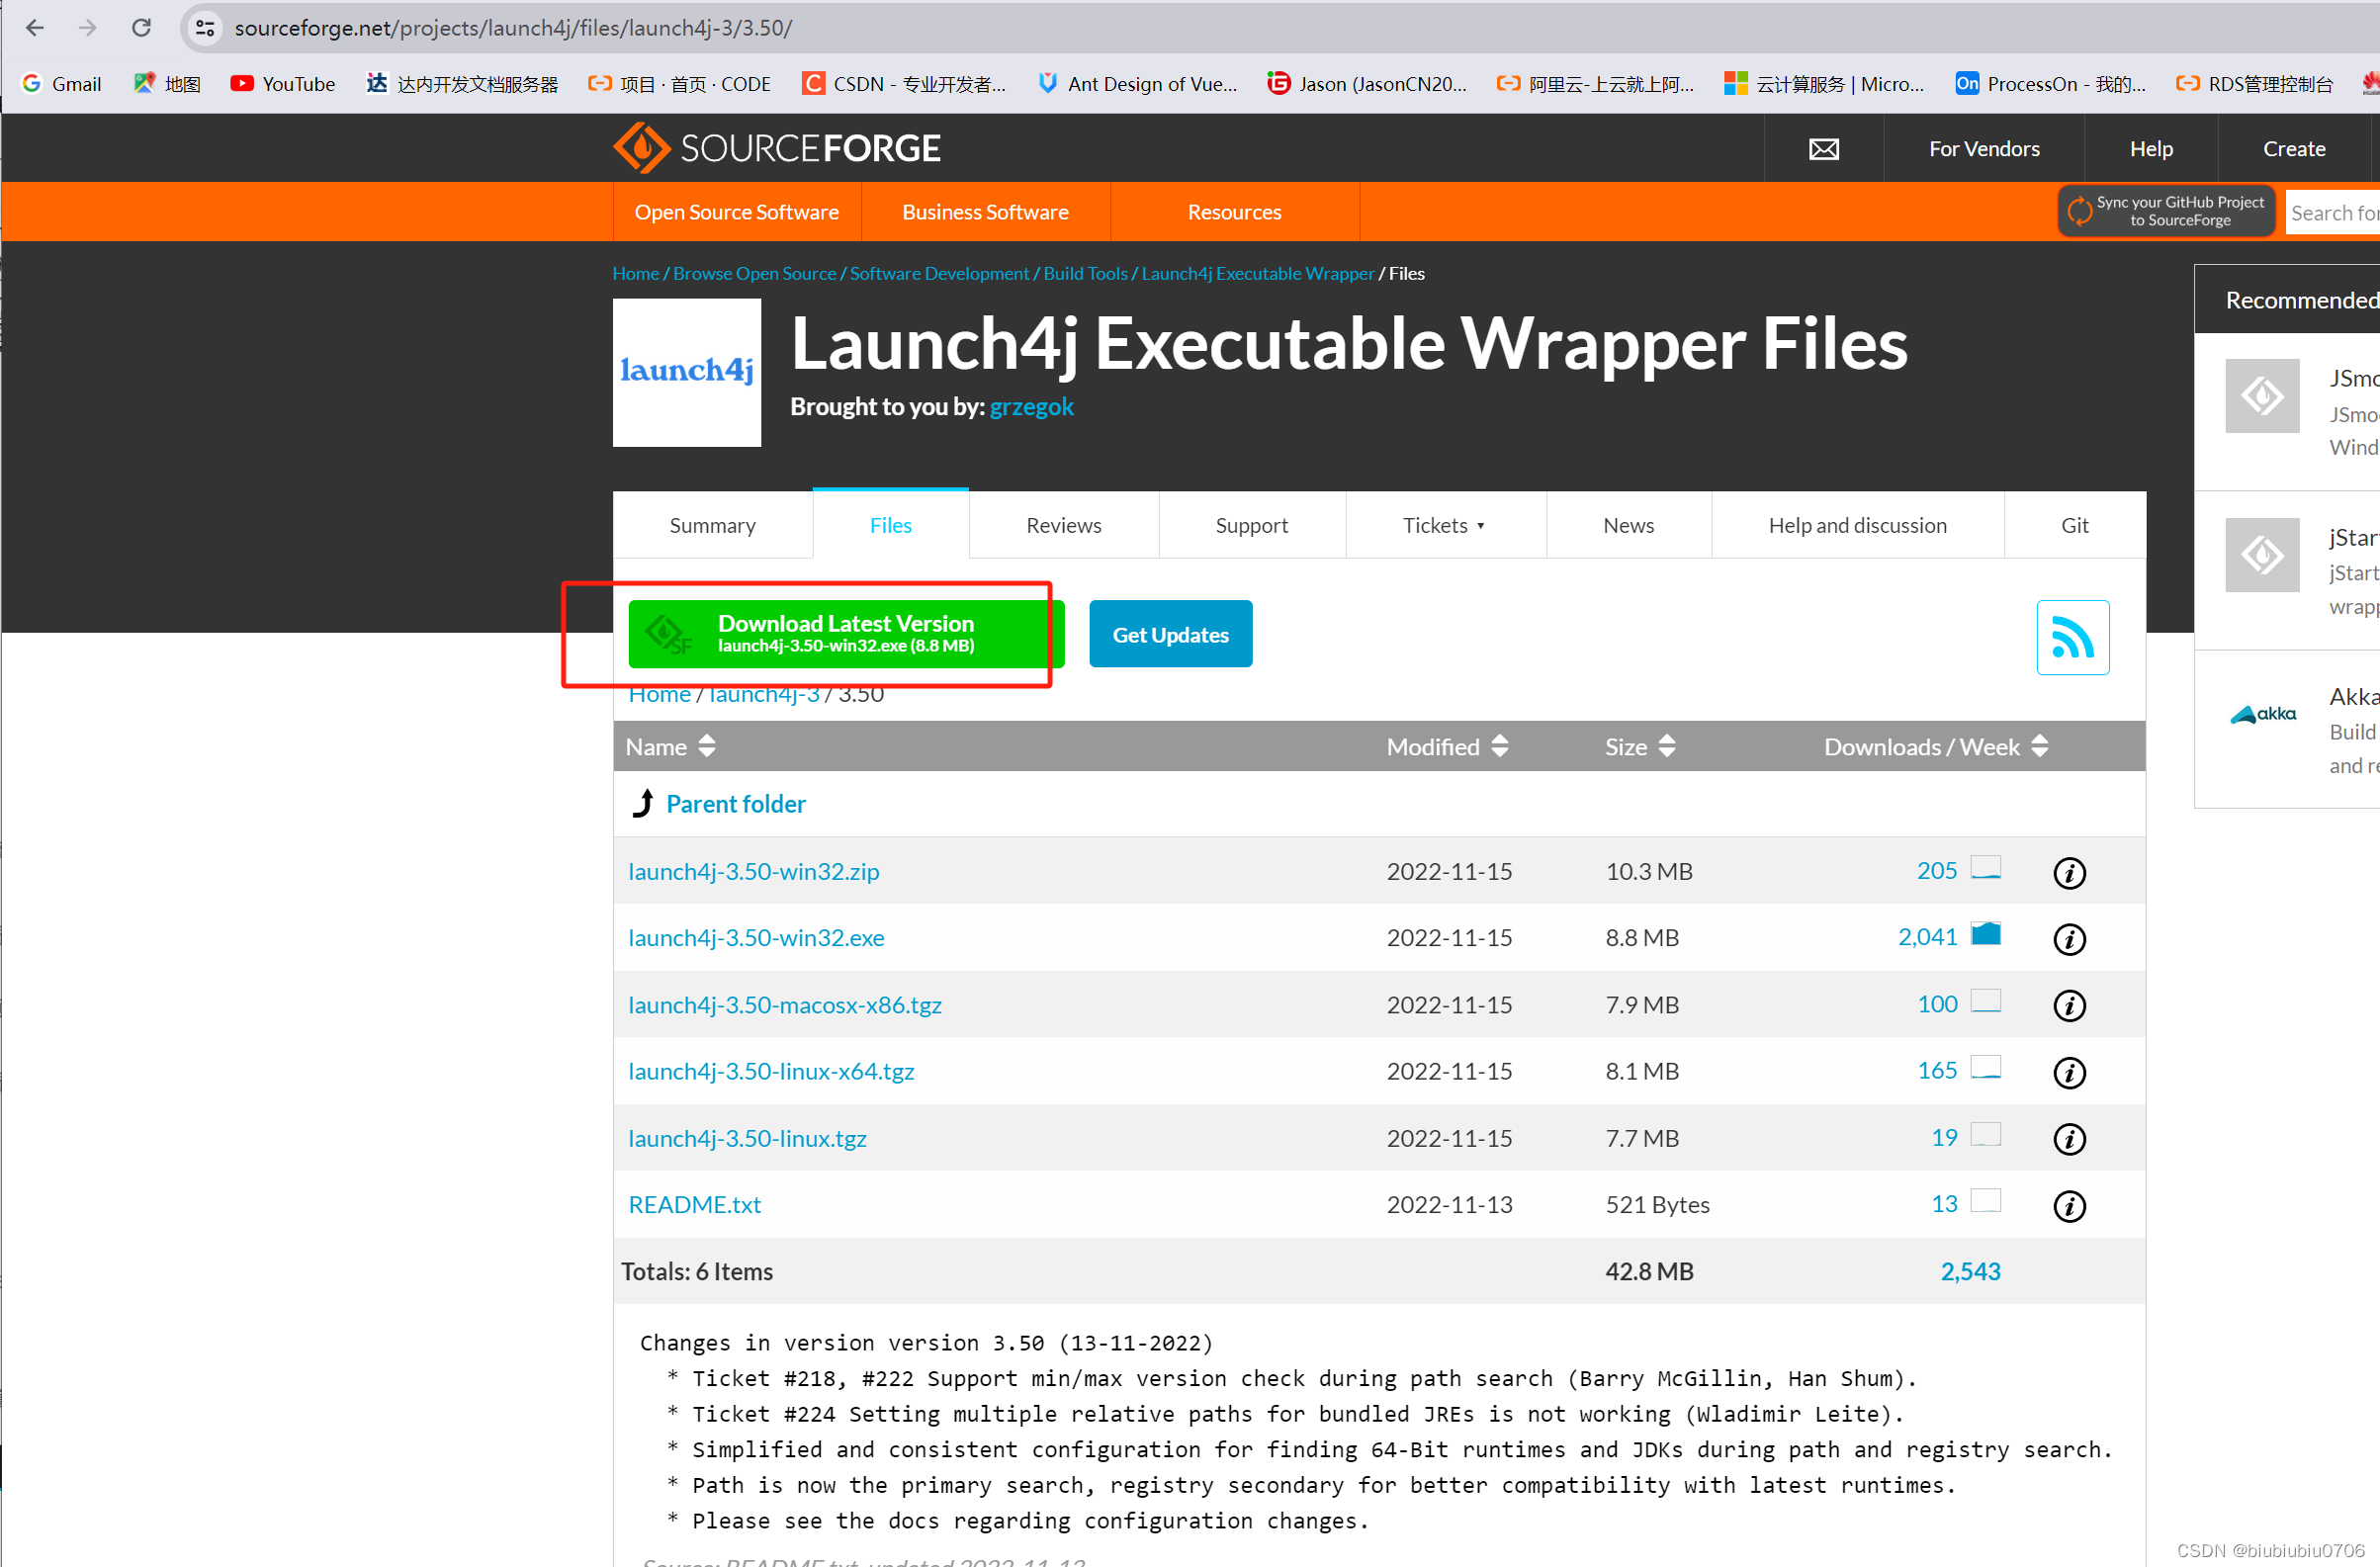
Task: Download launch4j-3.50-win32.zip file link
Action: tap(753, 871)
